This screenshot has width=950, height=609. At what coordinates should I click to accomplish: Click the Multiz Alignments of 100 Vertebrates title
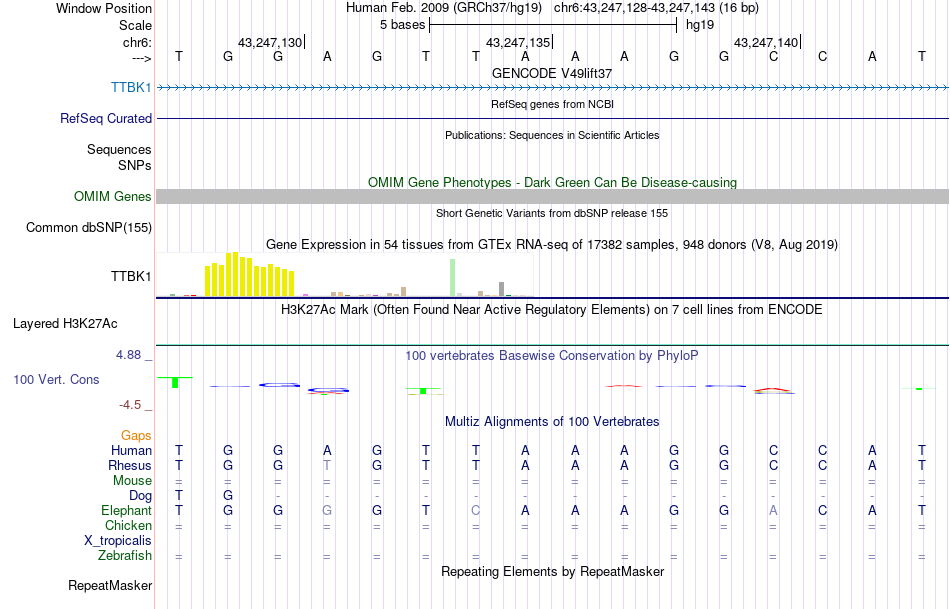coord(552,422)
